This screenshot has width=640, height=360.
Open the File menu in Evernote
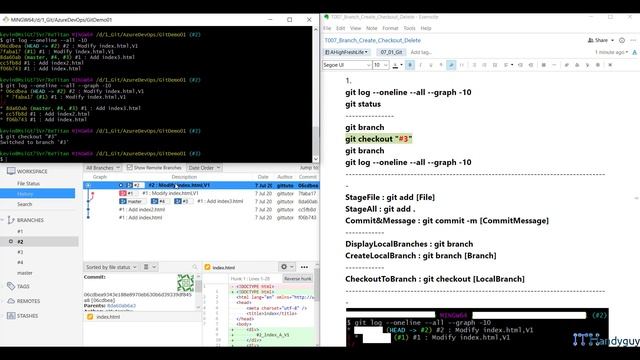tap(327, 28)
